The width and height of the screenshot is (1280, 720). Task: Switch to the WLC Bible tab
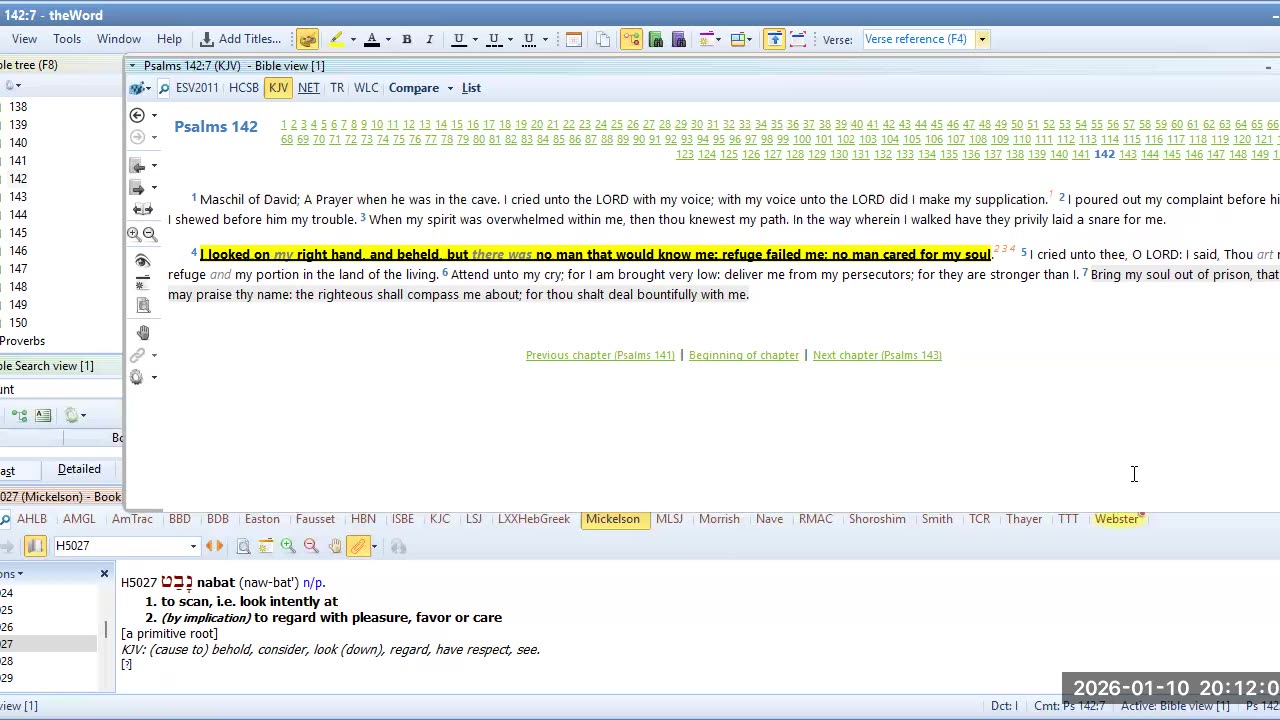coord(366,88)
